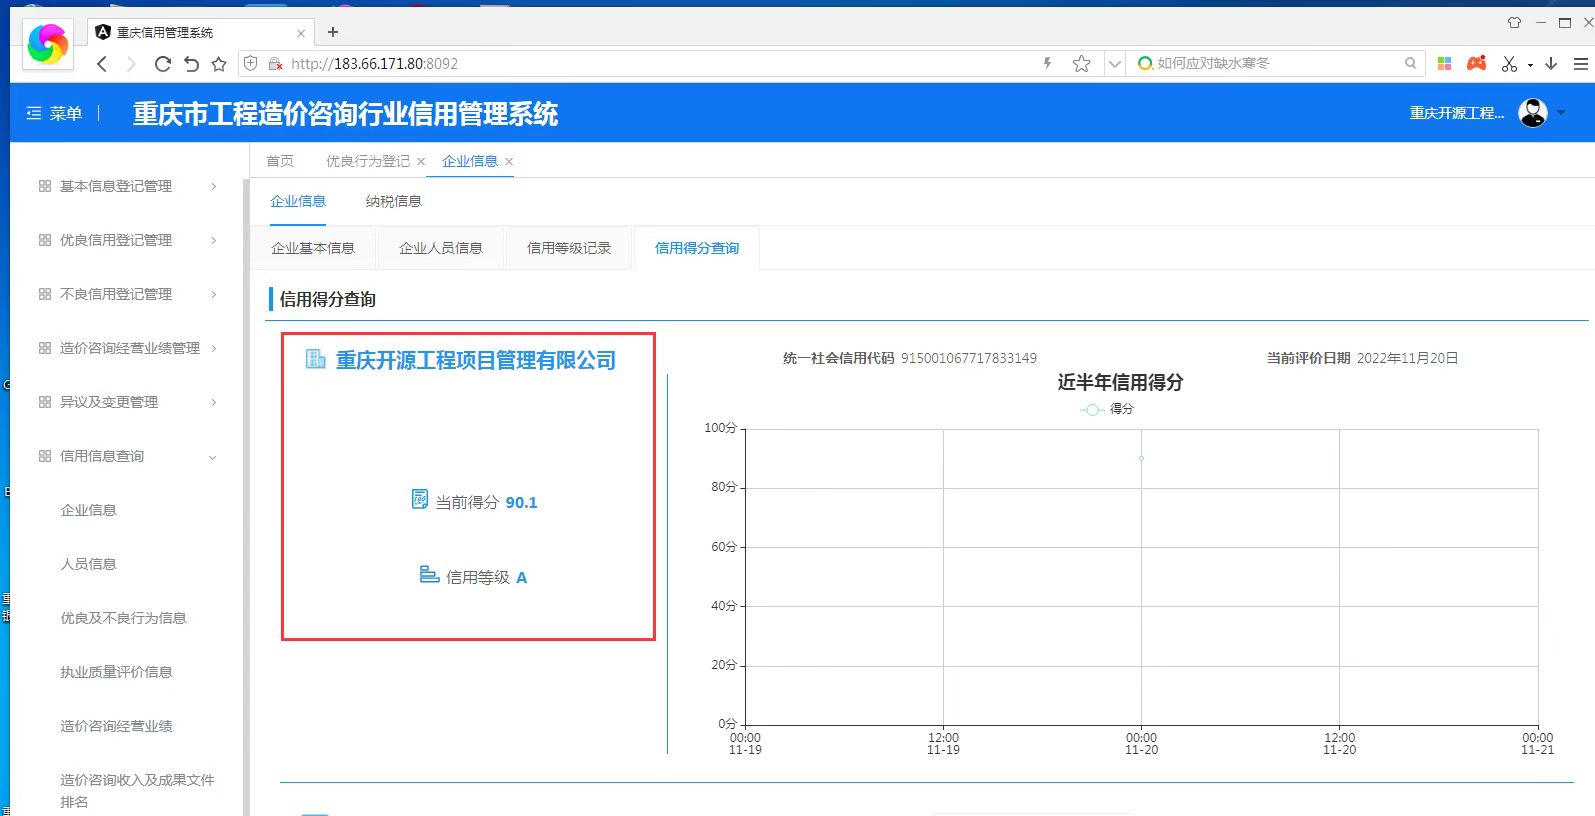Click the credit level bars icon

pos(429,575)
